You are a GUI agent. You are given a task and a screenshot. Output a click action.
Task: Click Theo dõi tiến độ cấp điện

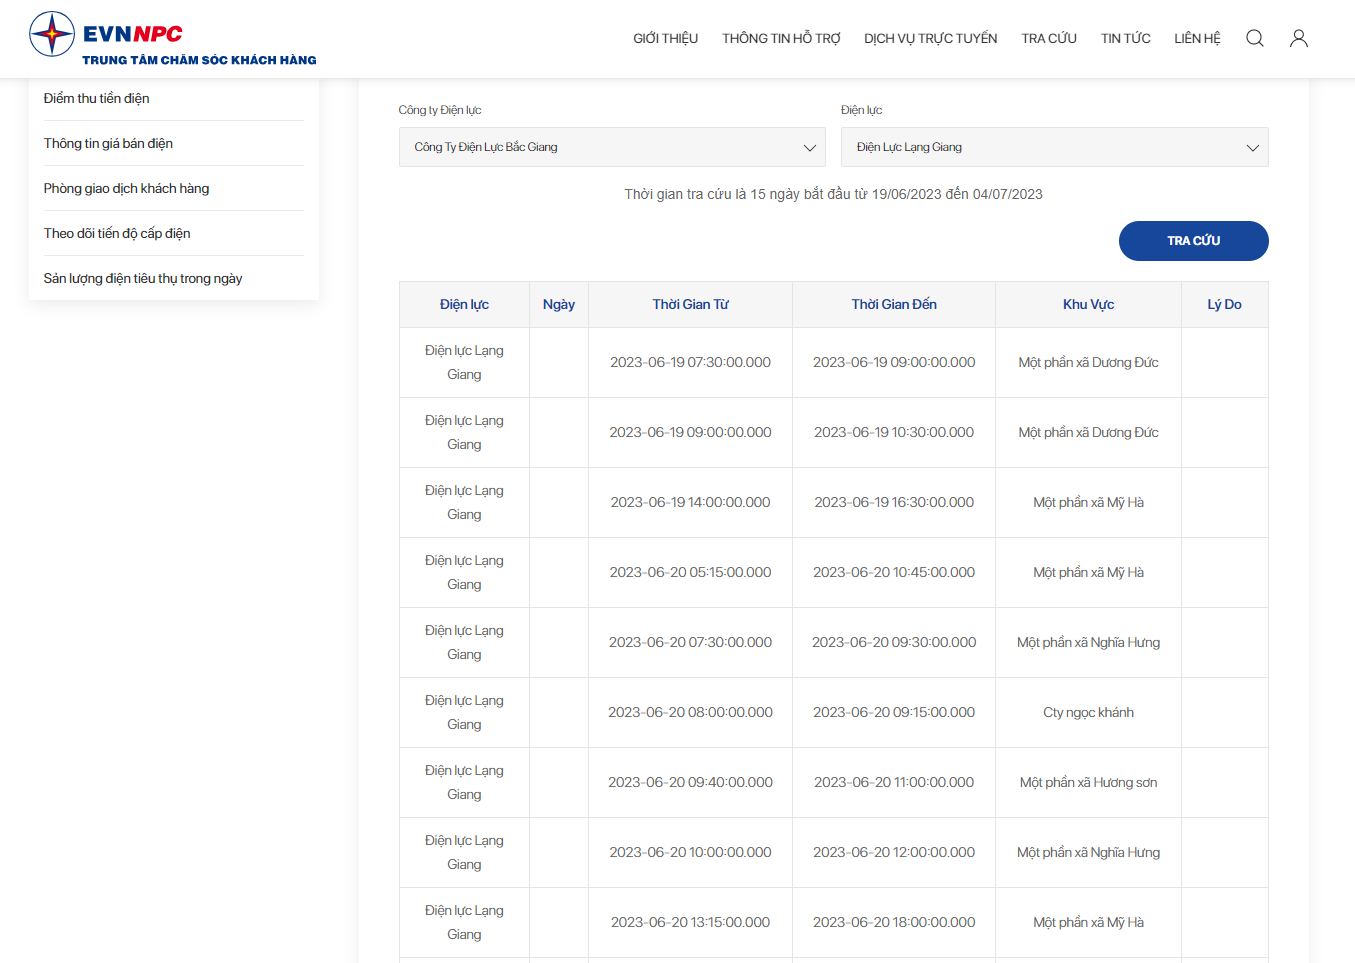coord(117,233)
